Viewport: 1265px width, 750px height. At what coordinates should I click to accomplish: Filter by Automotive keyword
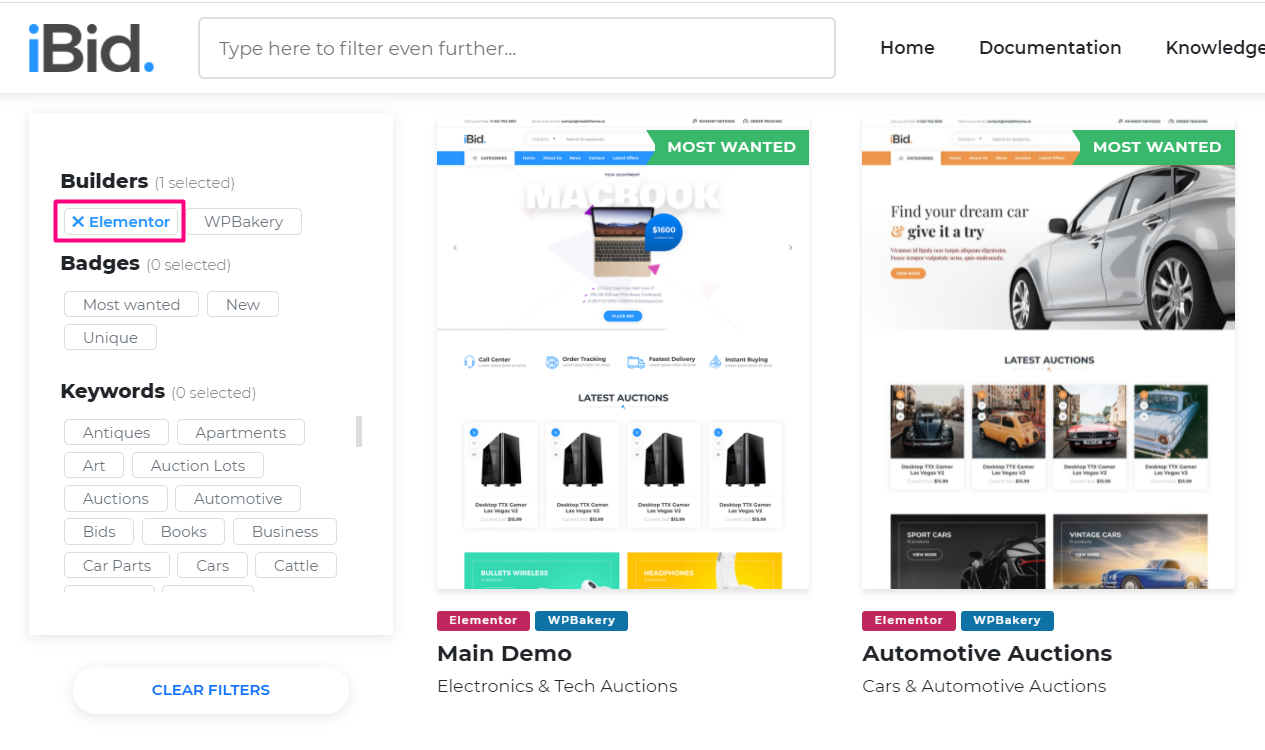tap(237, 499)
